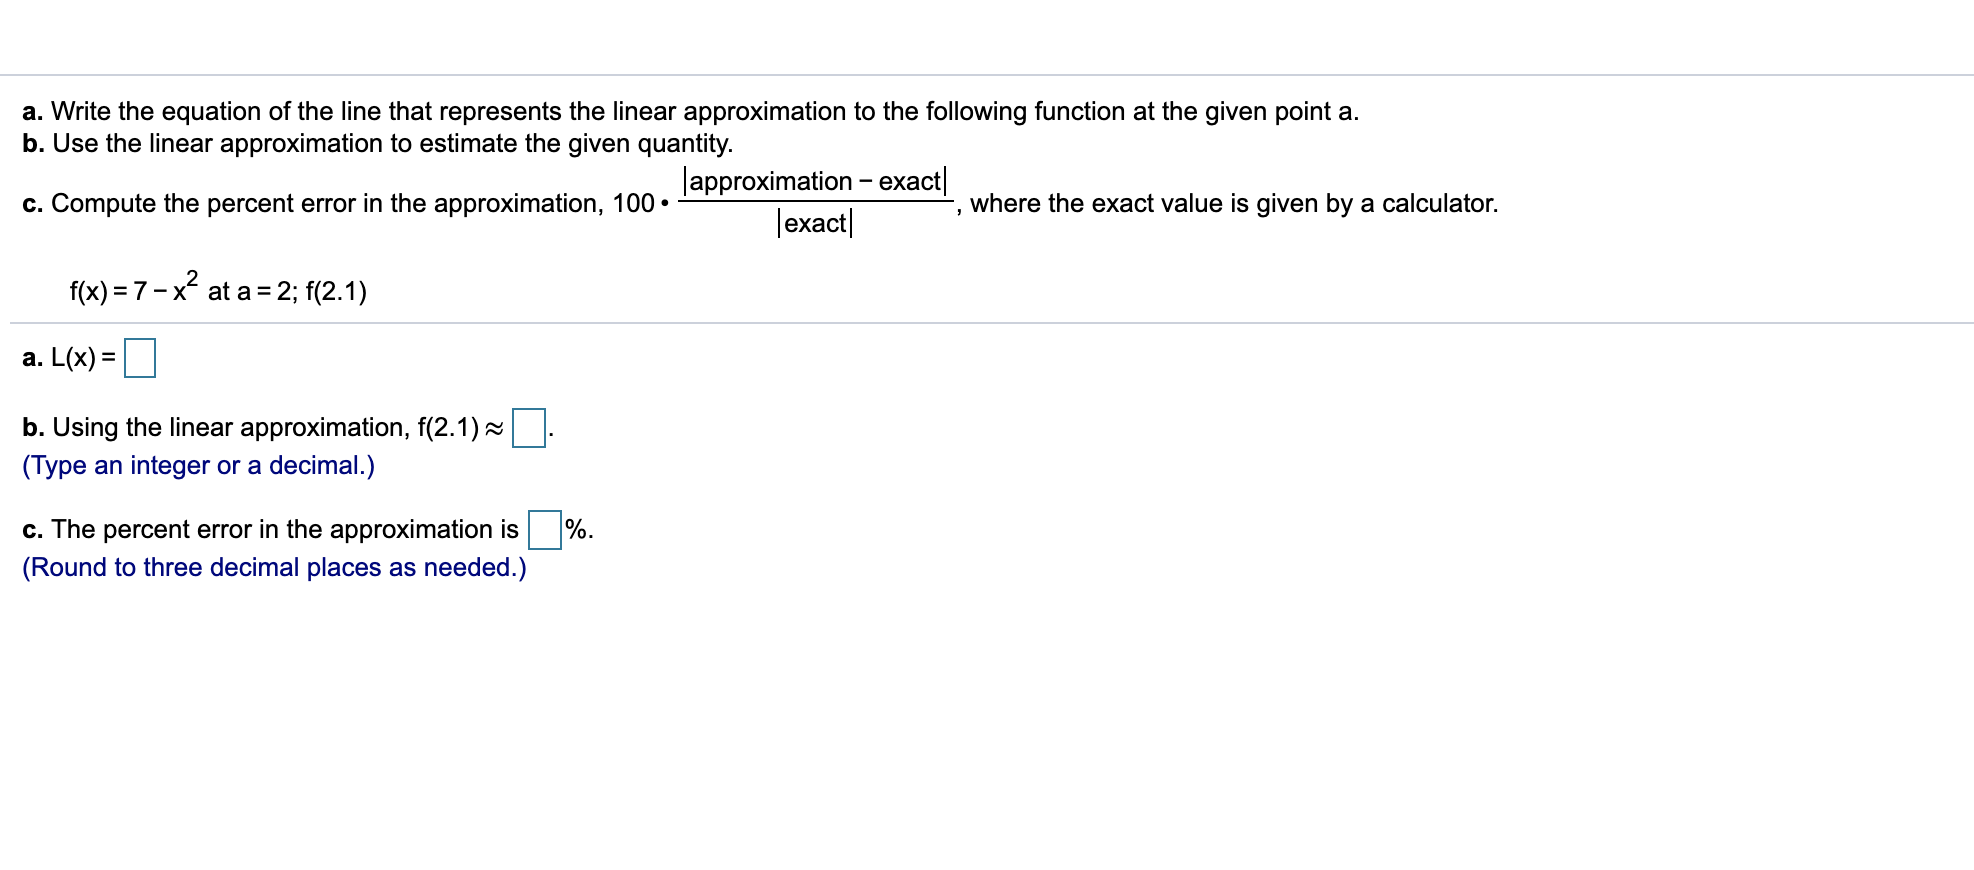
Task: Click the bold label "b." before the approximation prompt
Action: pyautogui.click(x=33, y=427)
